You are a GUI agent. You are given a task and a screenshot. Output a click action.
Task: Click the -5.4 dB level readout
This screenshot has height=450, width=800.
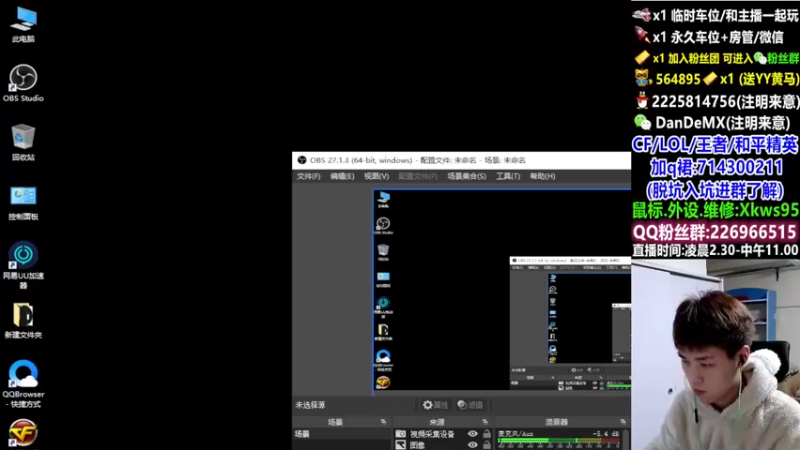point(606,434)
